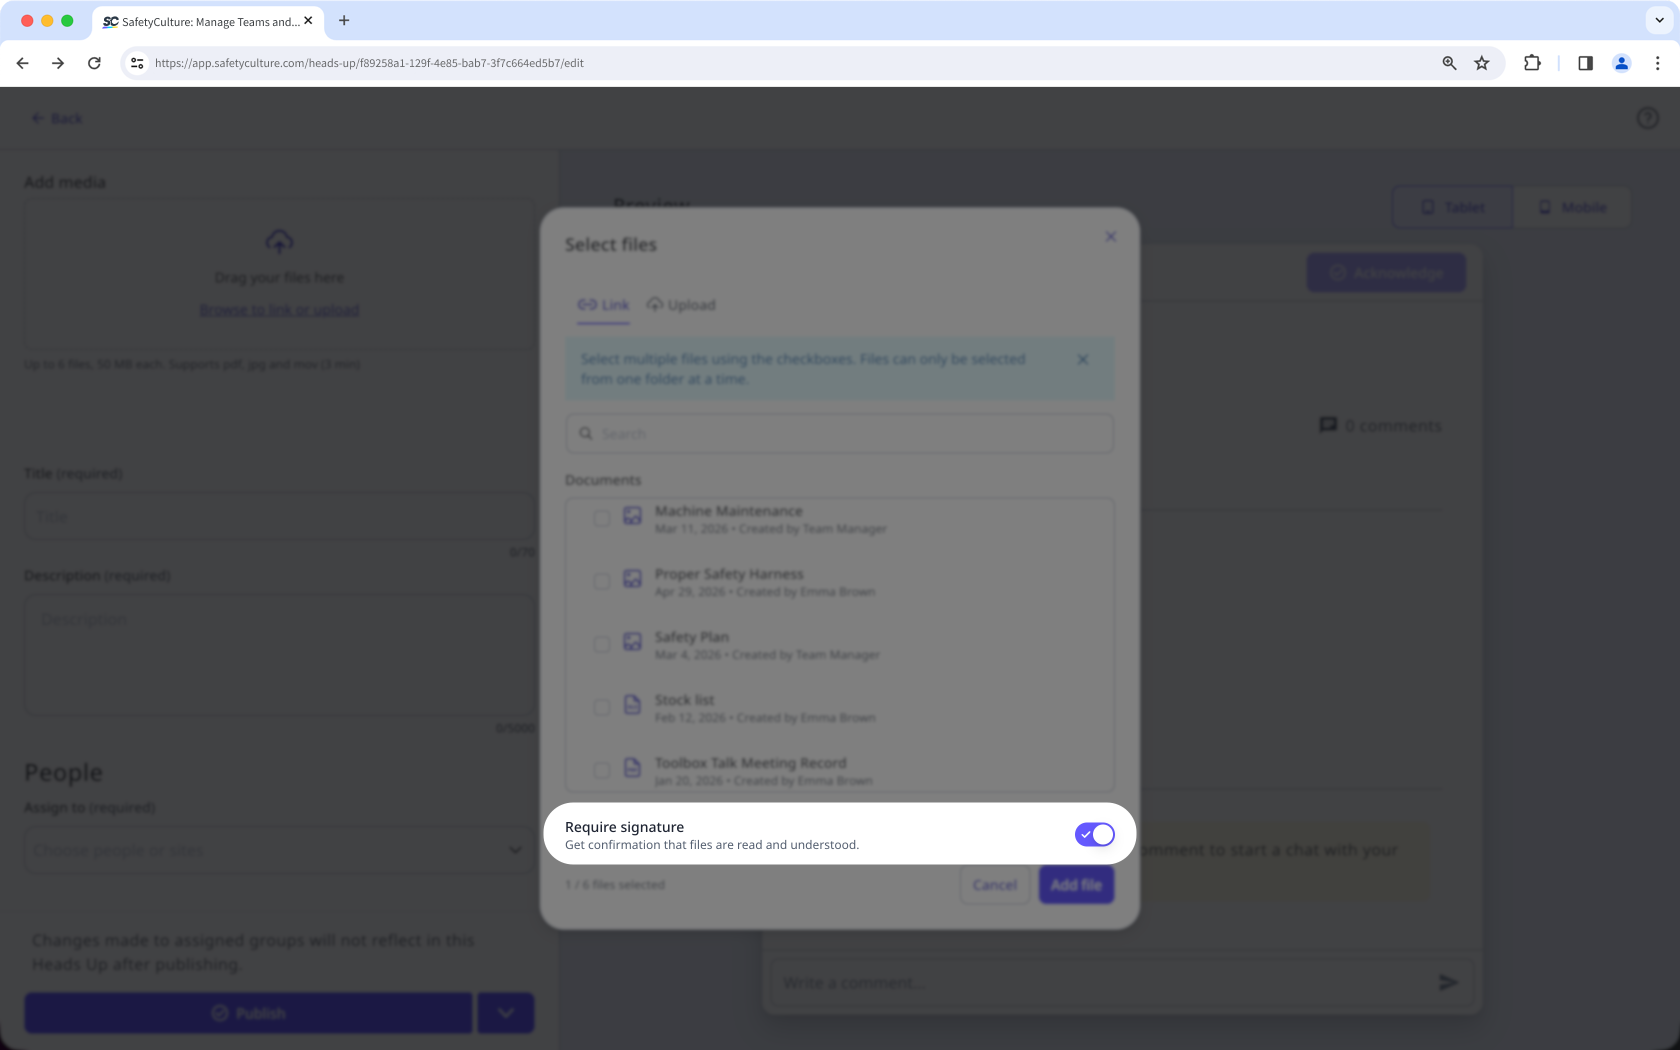Click the Stock list document icon

(x=632, y=705)
